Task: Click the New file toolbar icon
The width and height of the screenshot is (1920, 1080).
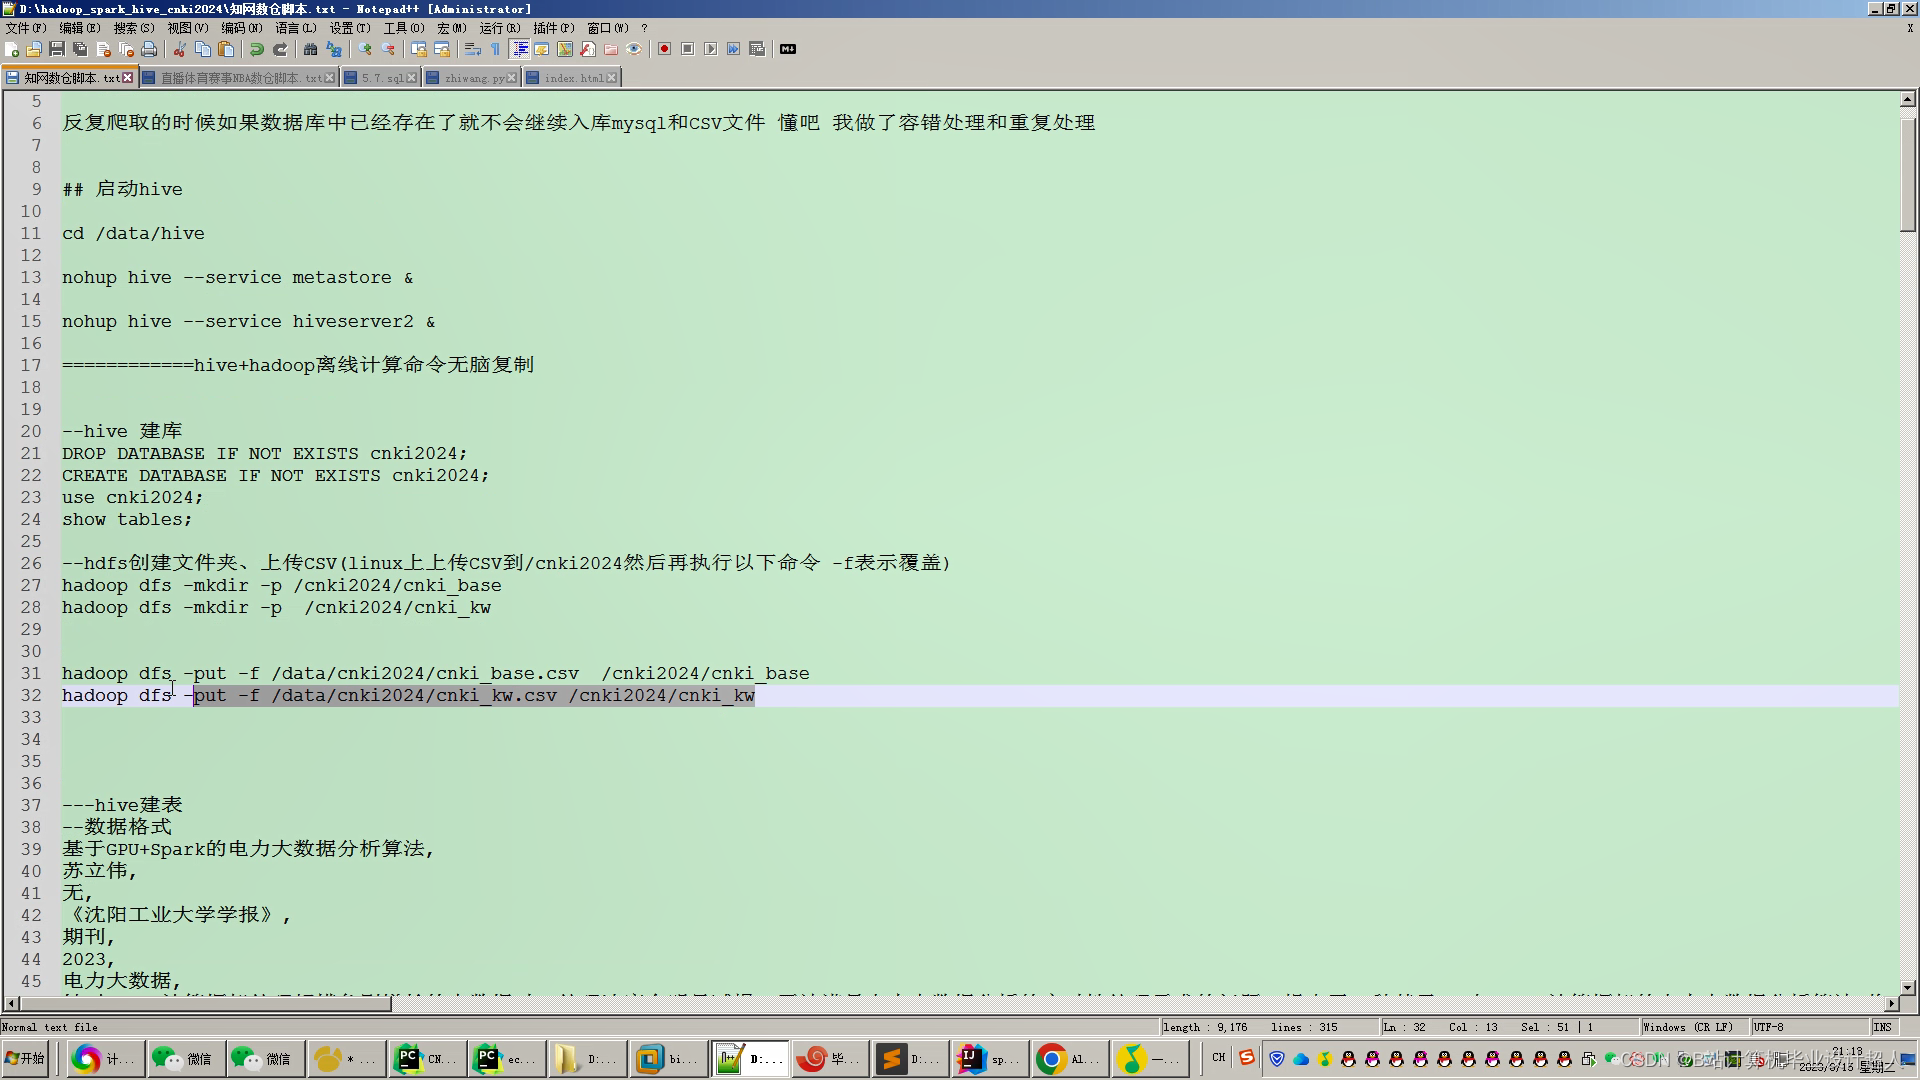Action: pyautogui.click(x=12, y=49)
